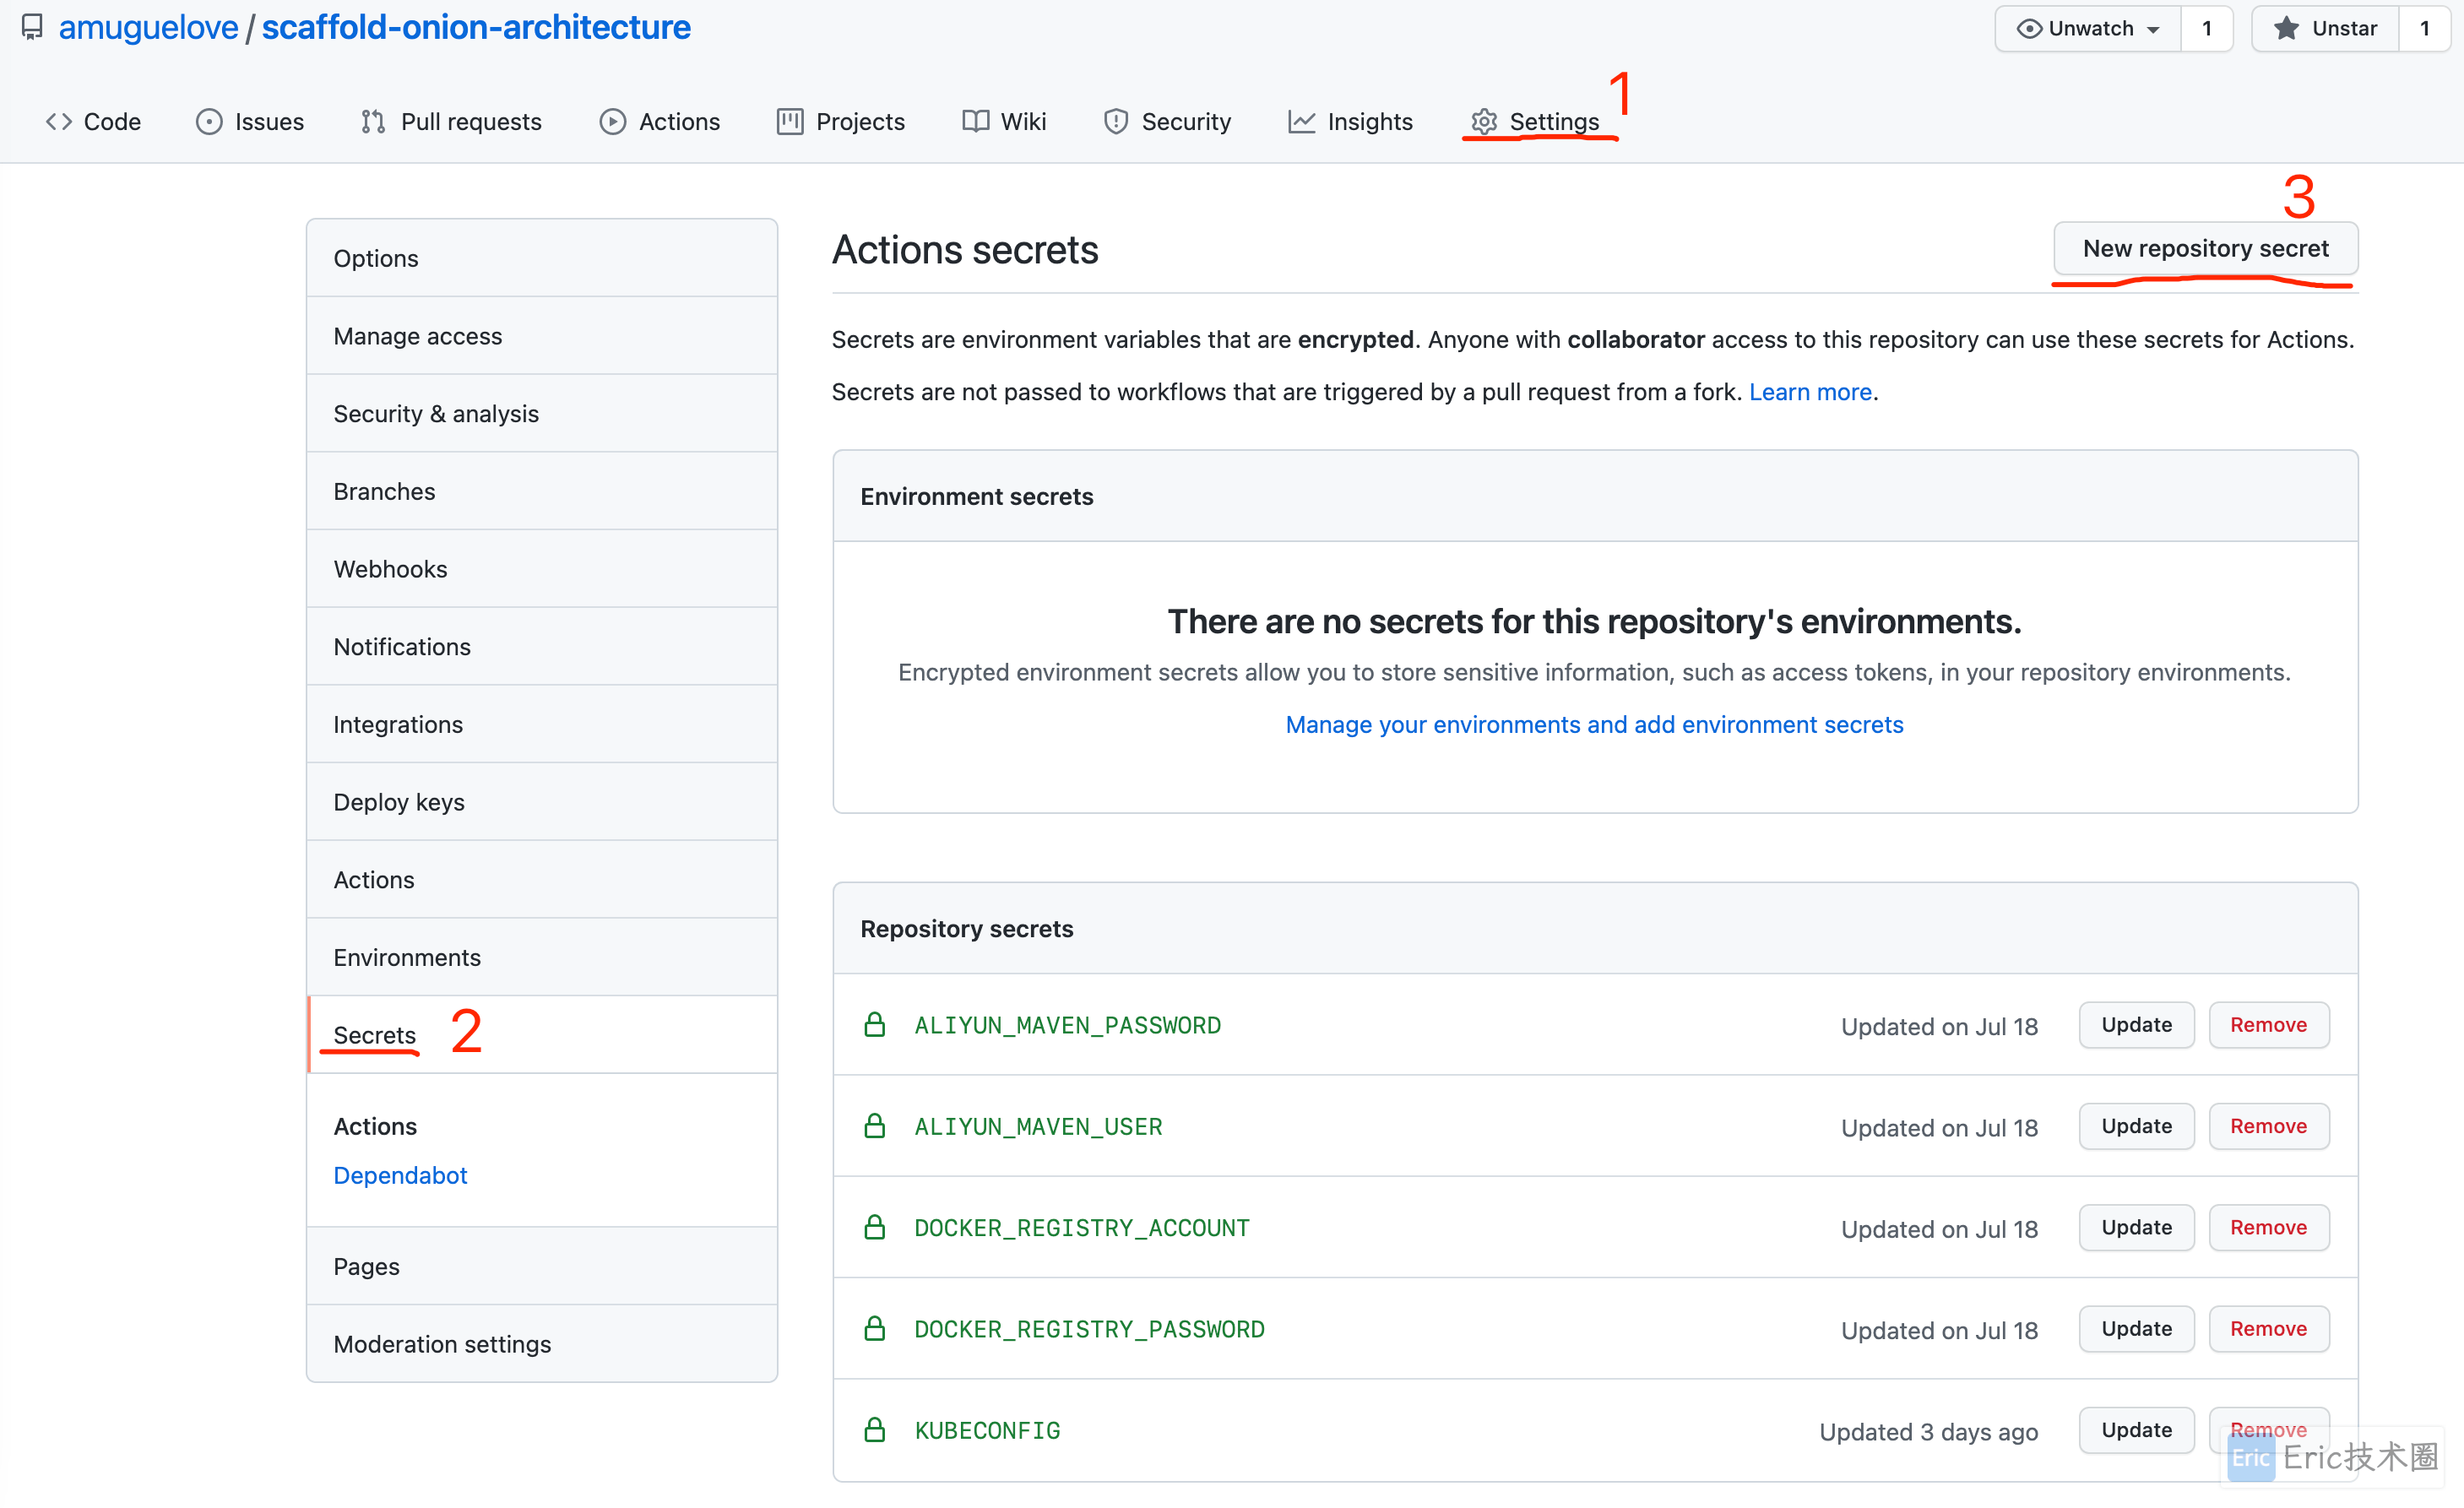Remove the ALIYUN_MAVEN_PASSWORD secret
This screenshot has width=2464, height=1508.
click(2268, 1025)
